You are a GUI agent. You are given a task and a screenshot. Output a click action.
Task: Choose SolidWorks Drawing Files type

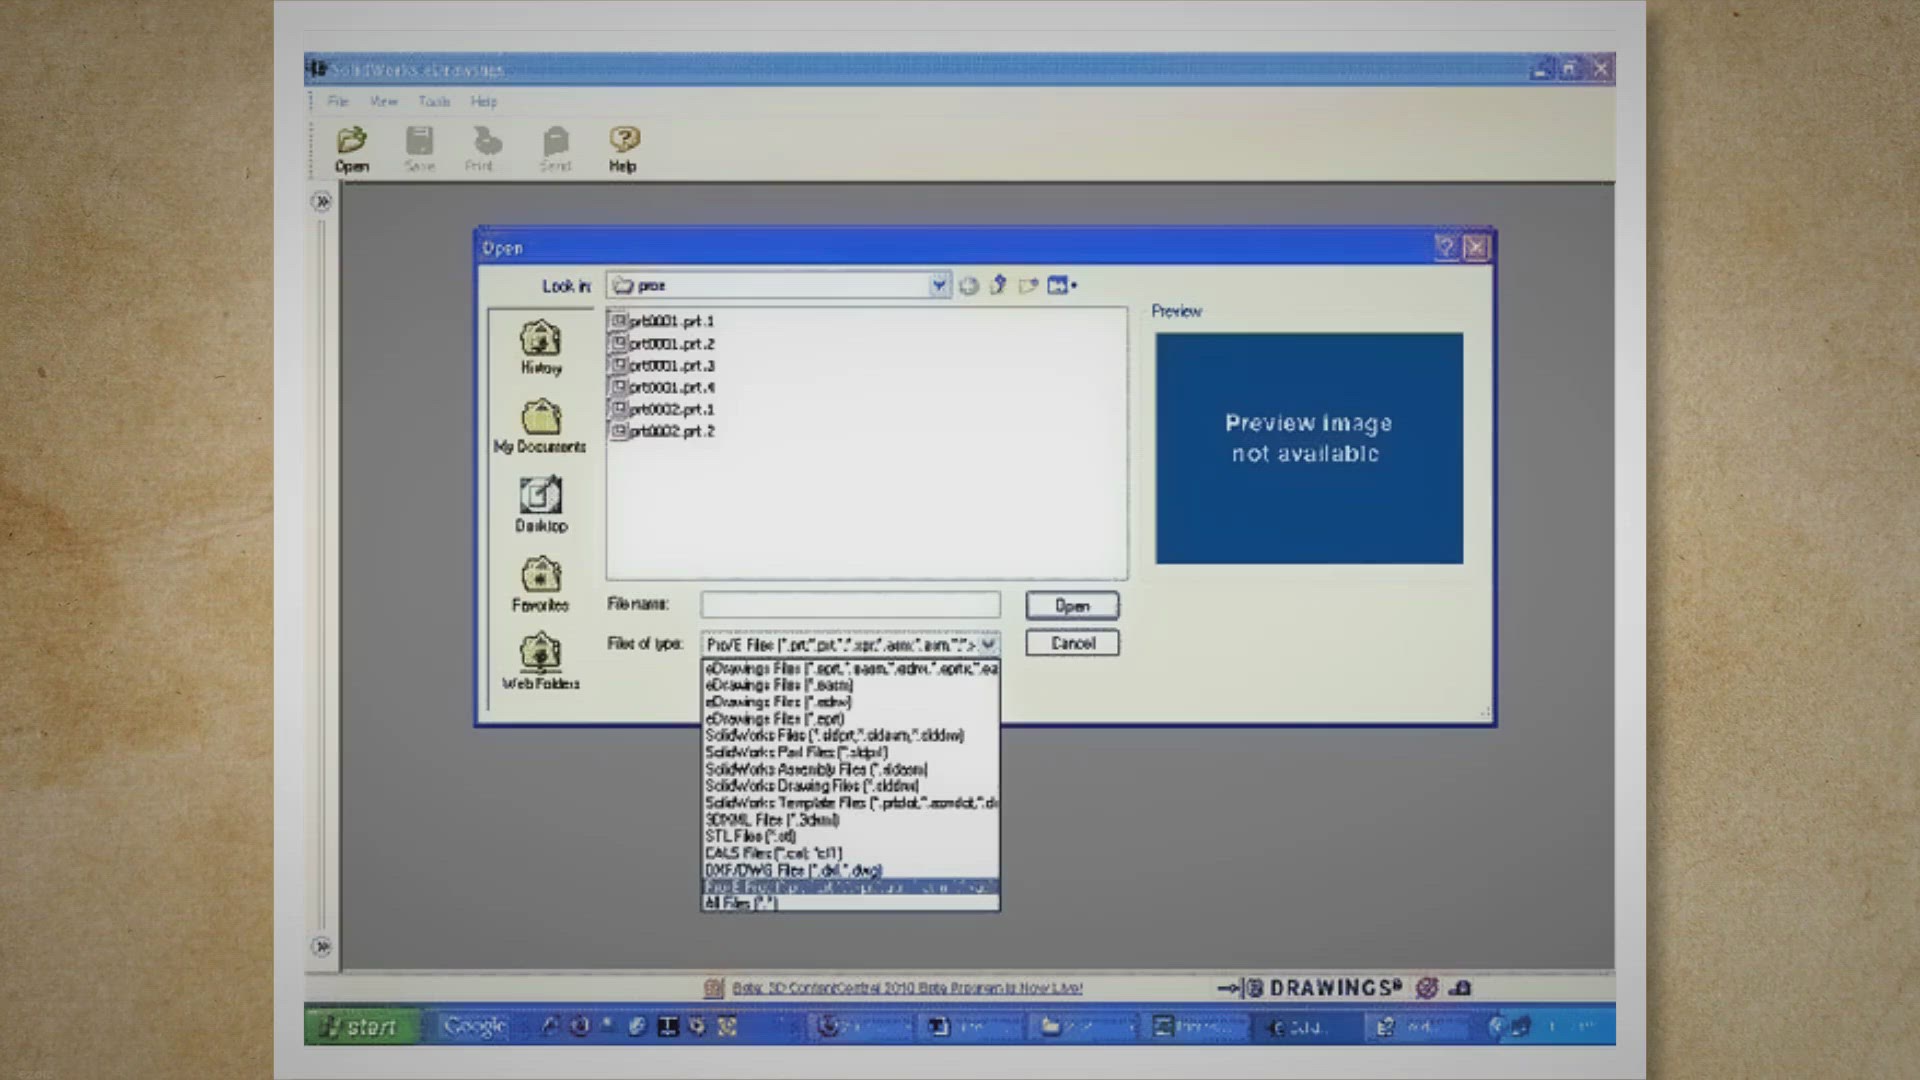point(850,786)
